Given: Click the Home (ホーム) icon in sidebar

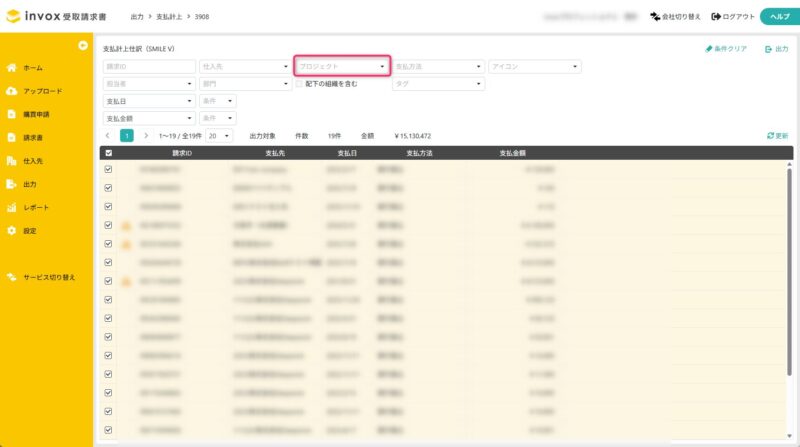Looking at the screenshot, I should pos(11,67).
